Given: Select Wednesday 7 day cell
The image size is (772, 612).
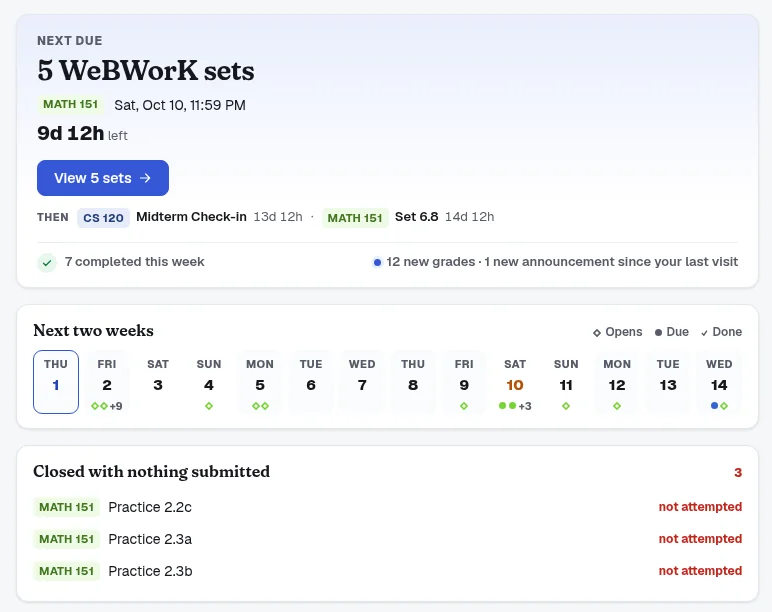Looking at the screenshot, I should pos(362,382).
